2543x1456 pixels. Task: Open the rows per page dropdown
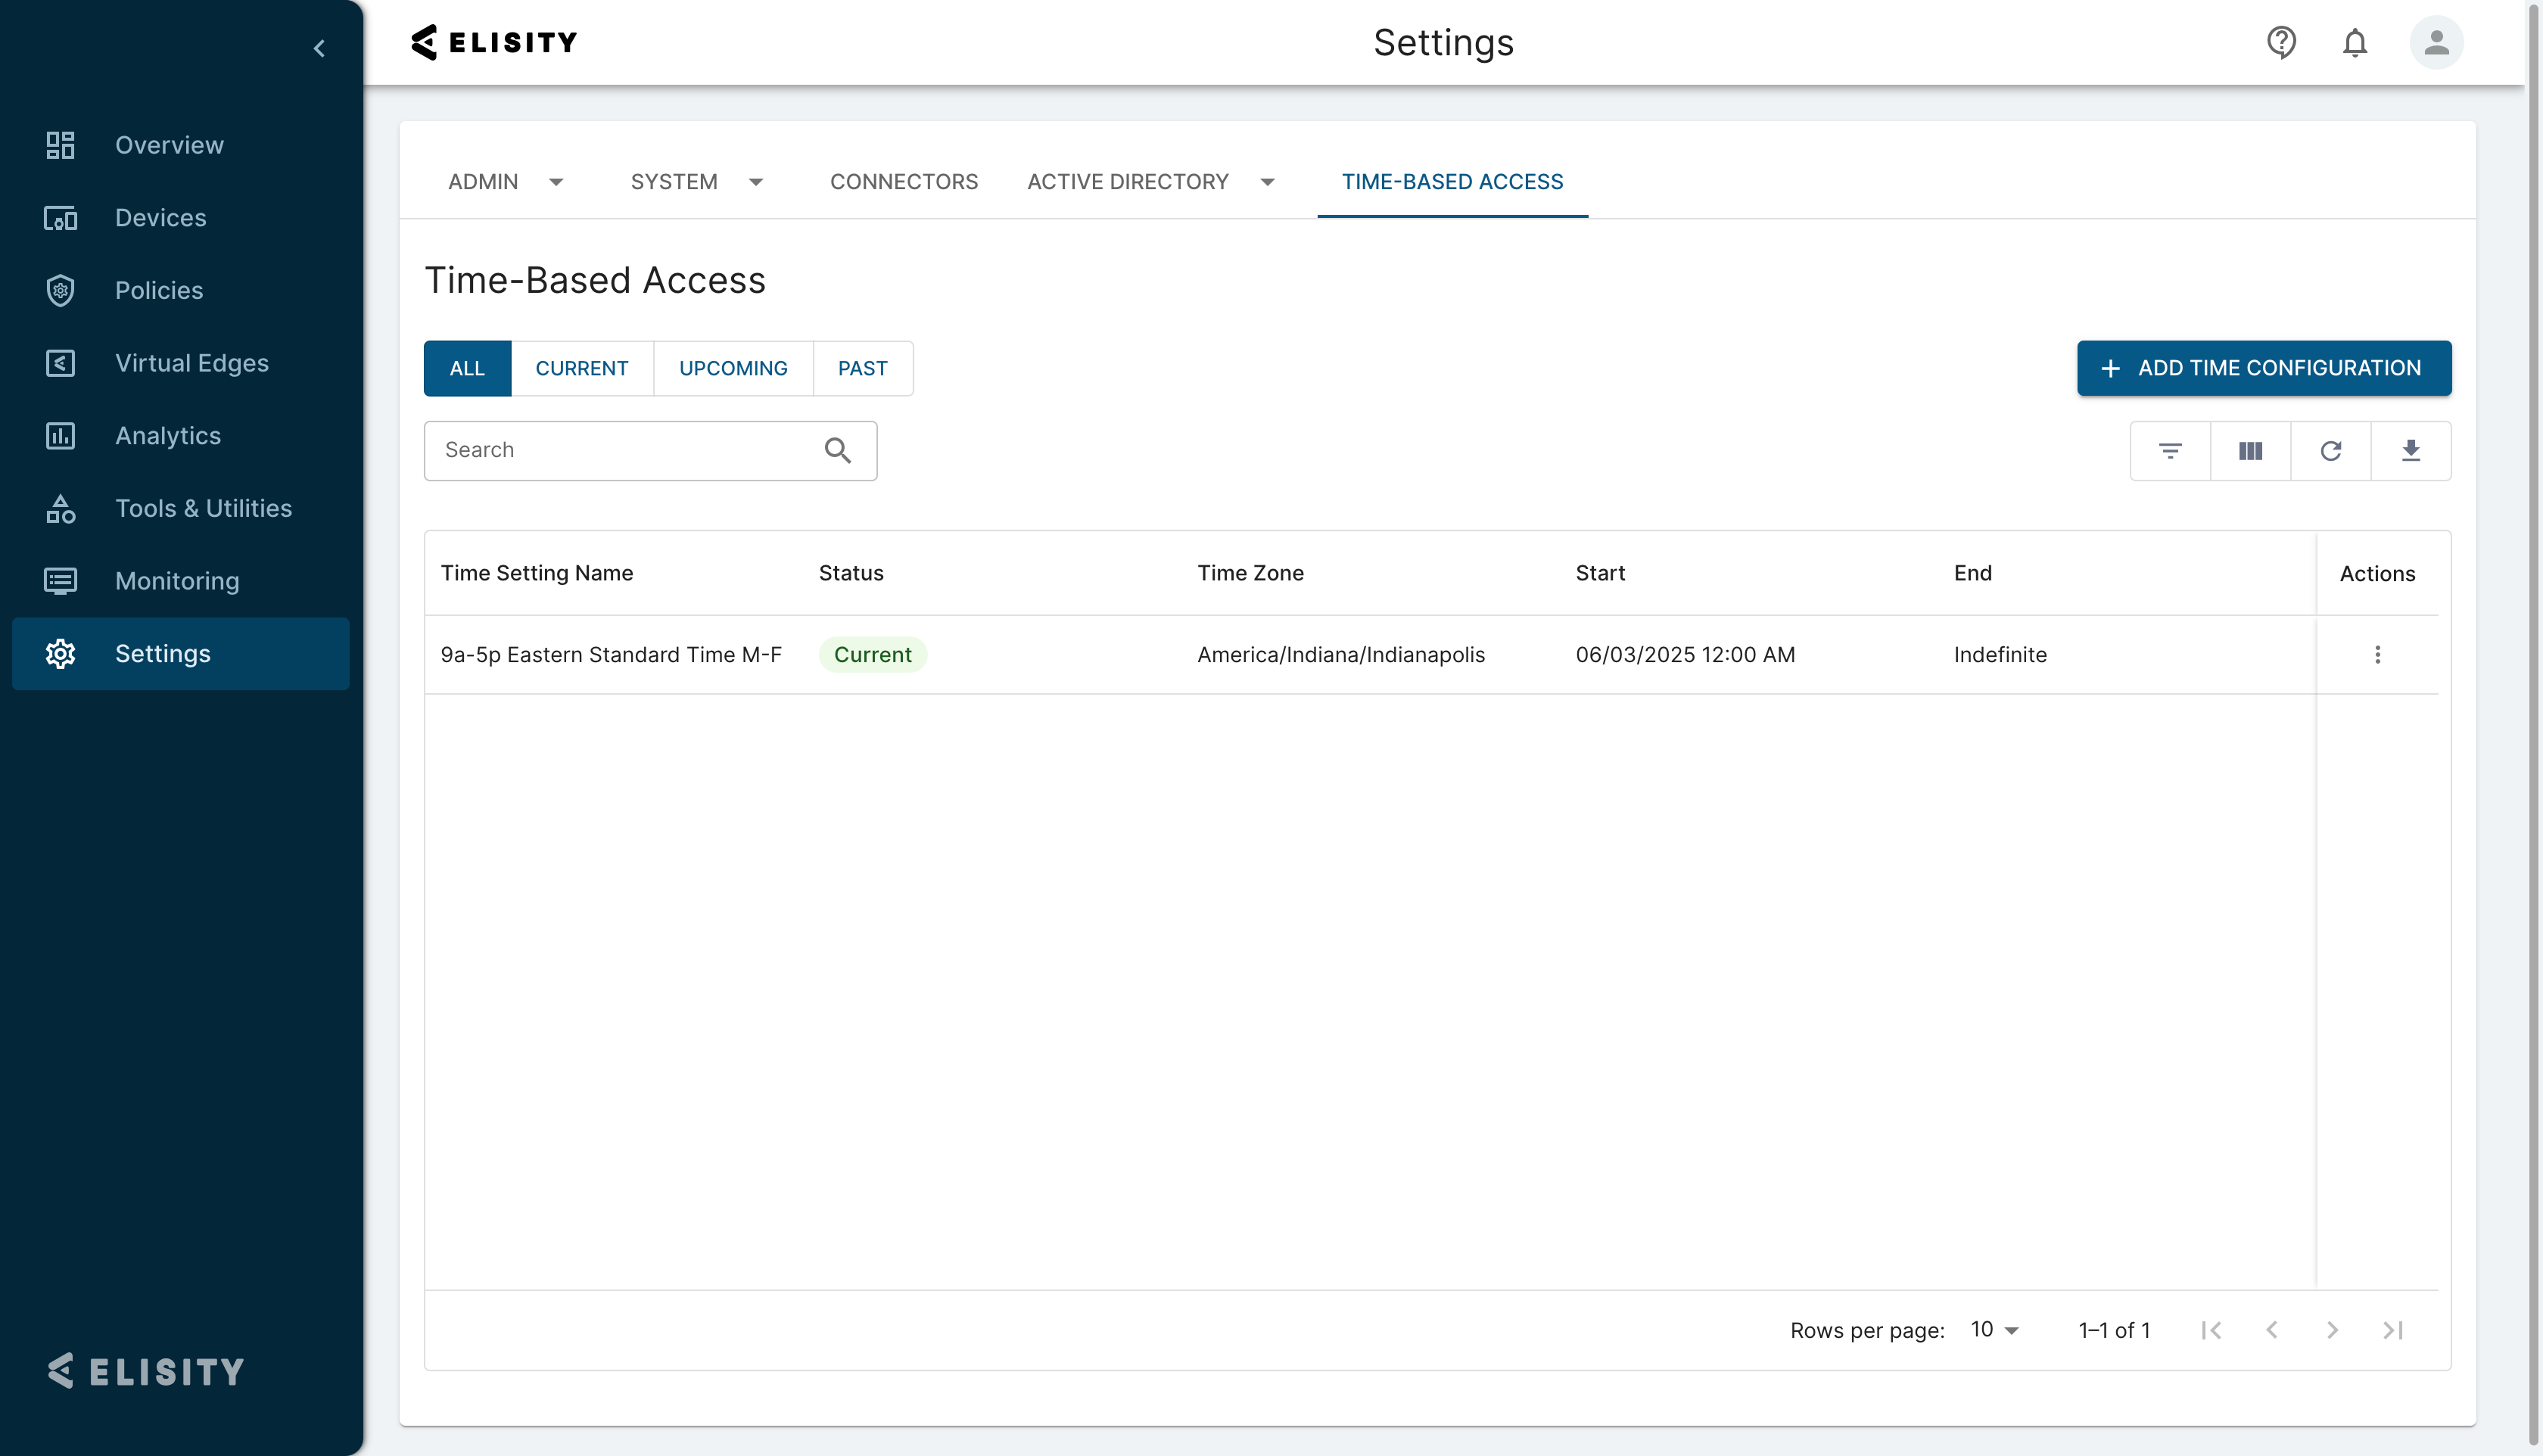[1994, 1330]
